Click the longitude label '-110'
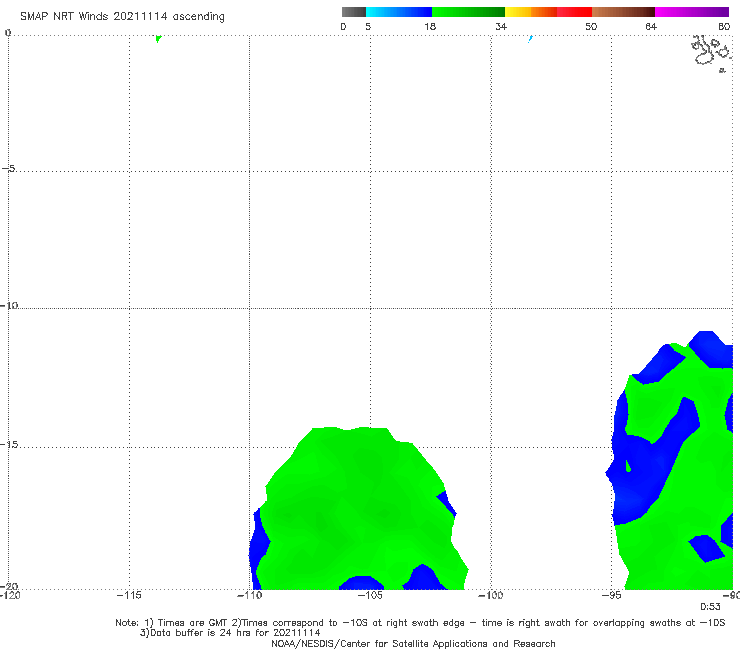Viewport: 740px width, 650px height. click(250, 595)
